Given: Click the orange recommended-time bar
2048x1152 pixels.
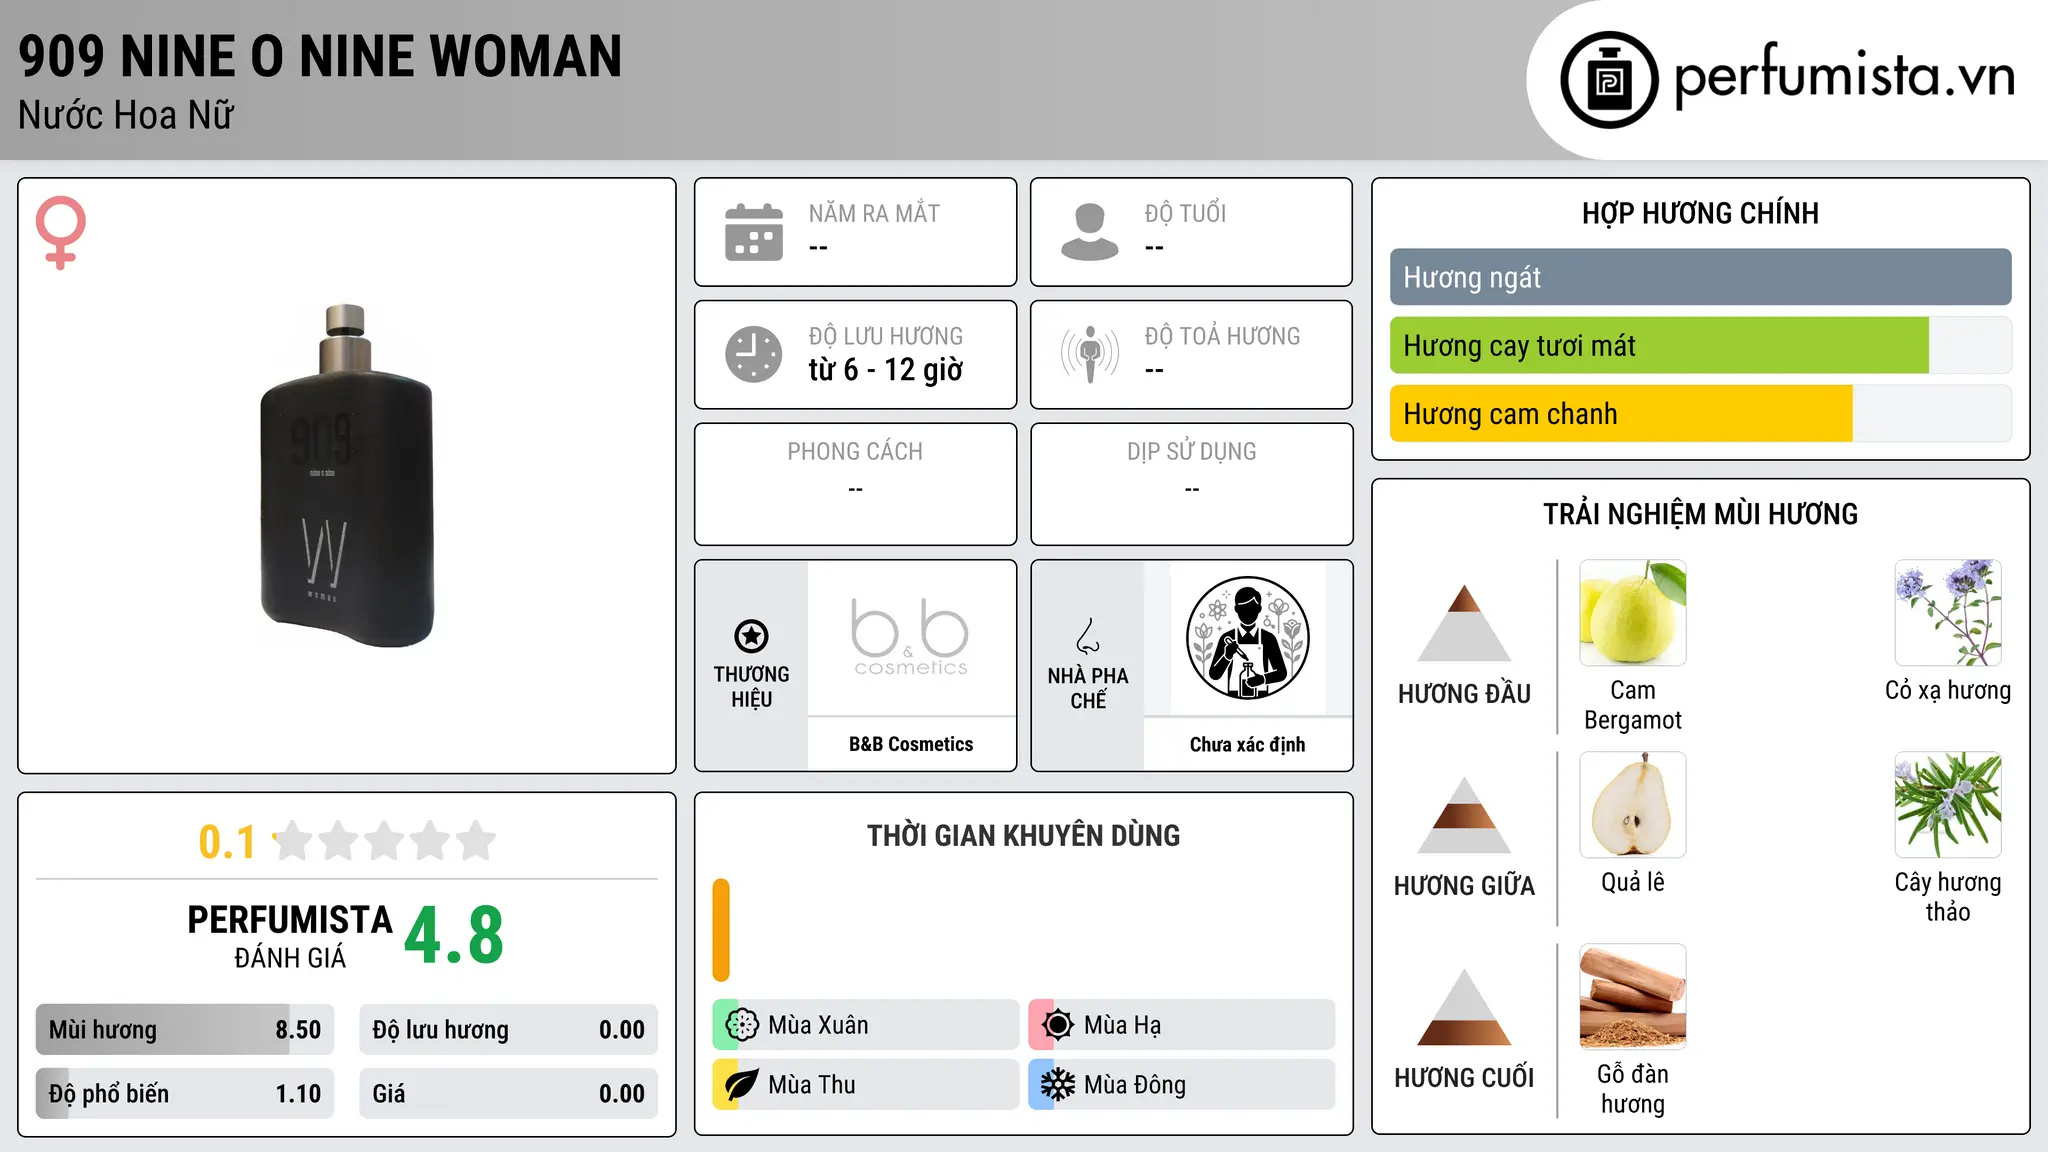Looking at the screenshot, I should pos(721,930).
